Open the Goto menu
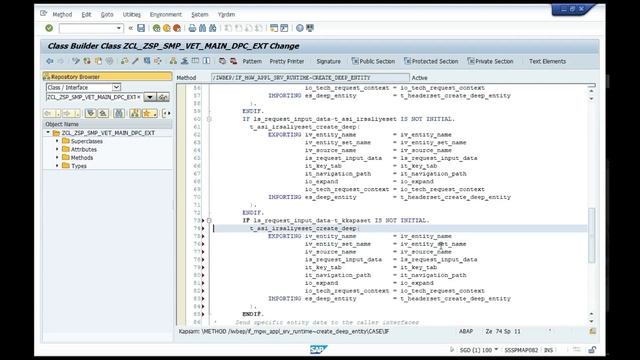640x360 pixels. [x=107, y=14]
